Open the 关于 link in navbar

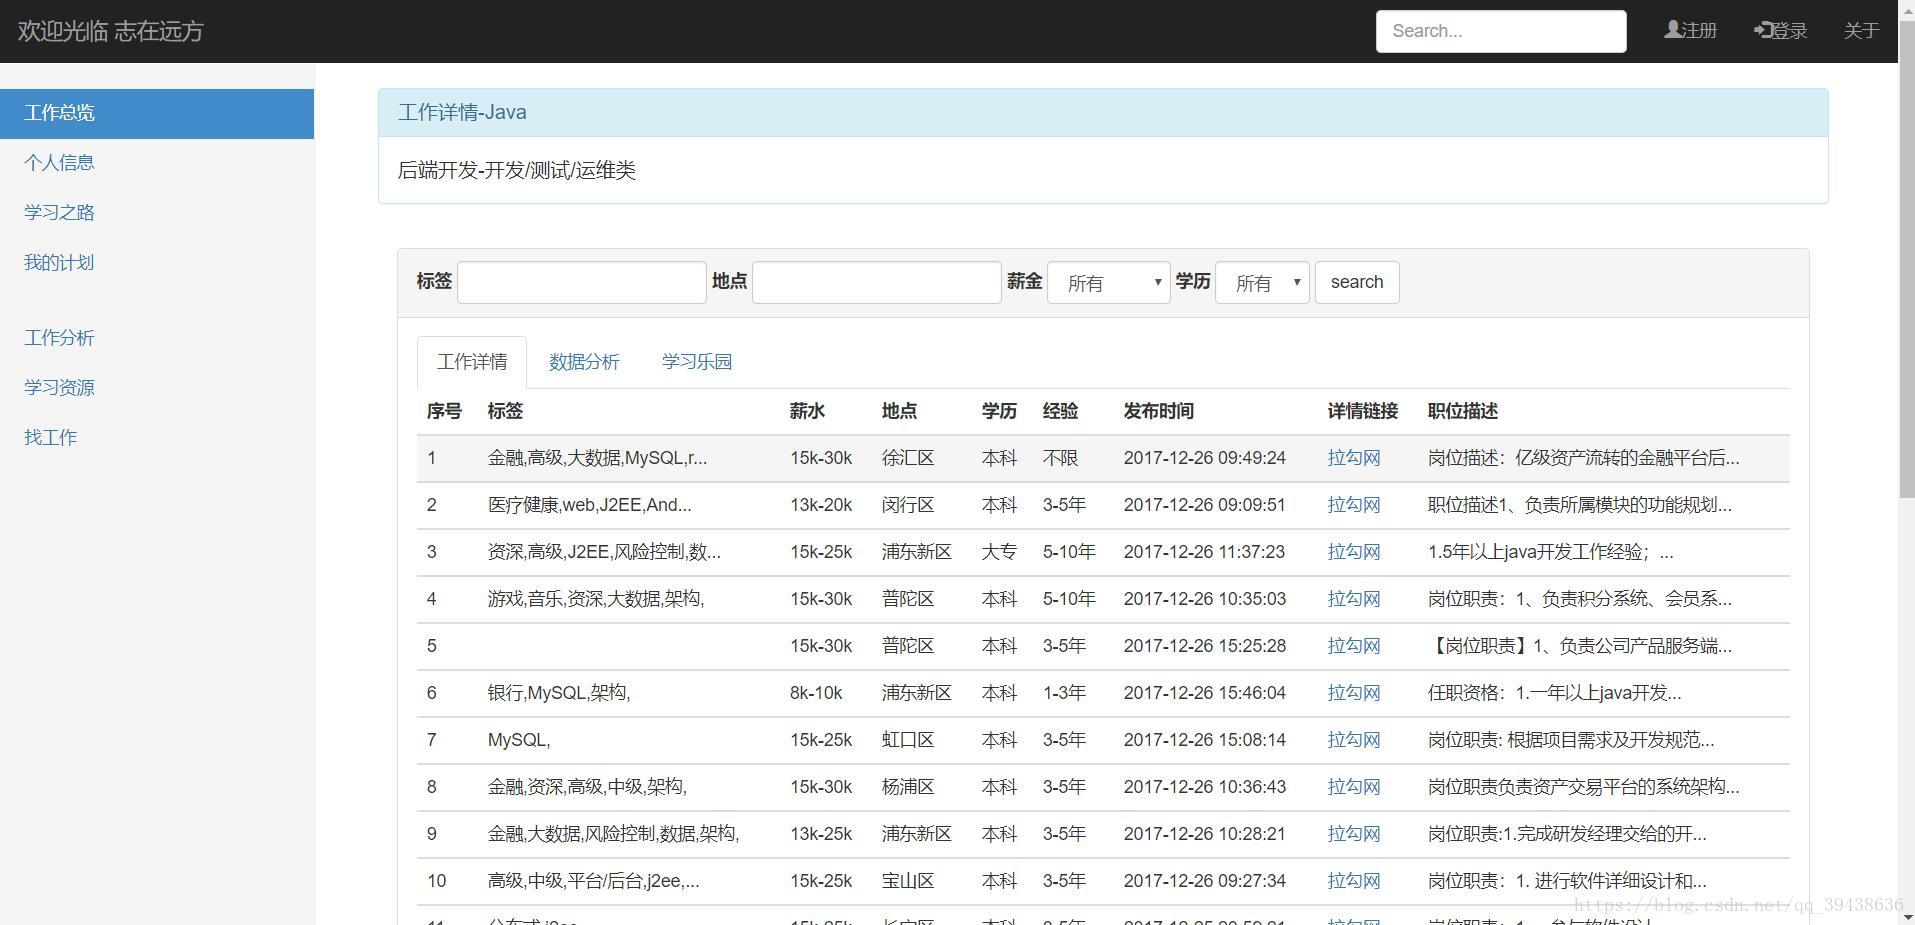pos(1861,31)
